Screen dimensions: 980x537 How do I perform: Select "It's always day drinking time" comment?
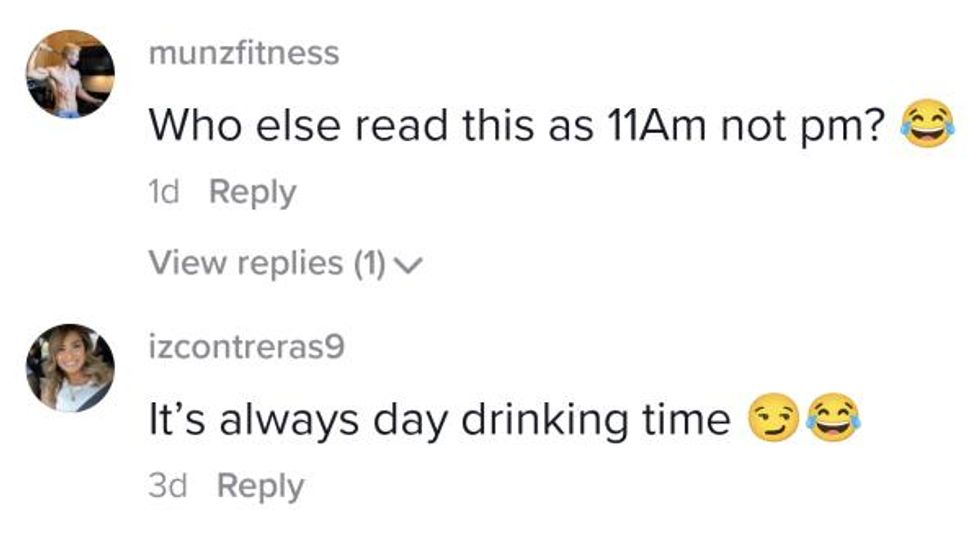click(x=438, y=420)
